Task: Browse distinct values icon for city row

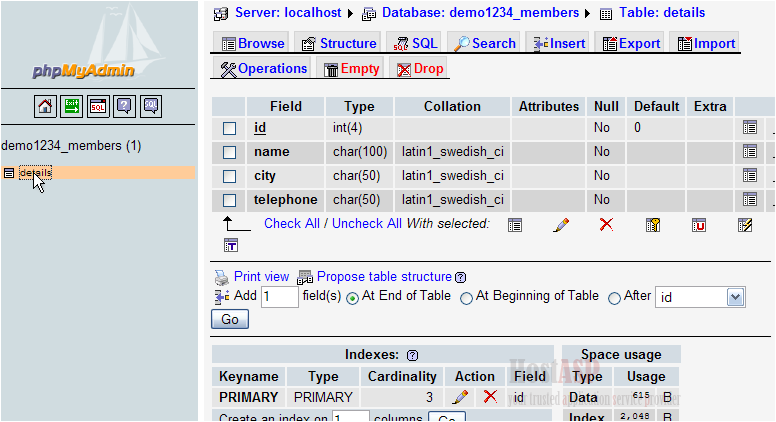Action: [x=750, y=175]
